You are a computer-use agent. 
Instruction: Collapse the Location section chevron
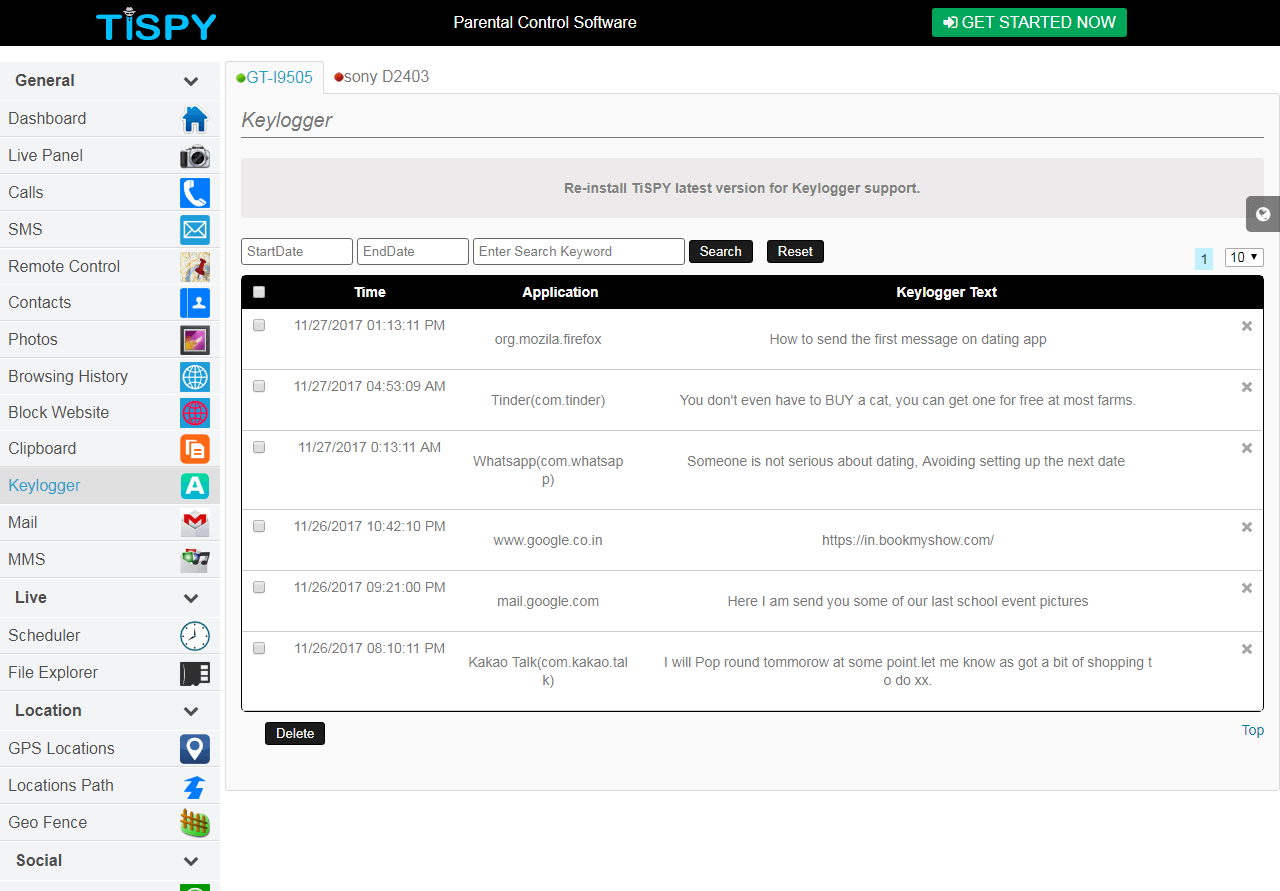pos(191,711)
